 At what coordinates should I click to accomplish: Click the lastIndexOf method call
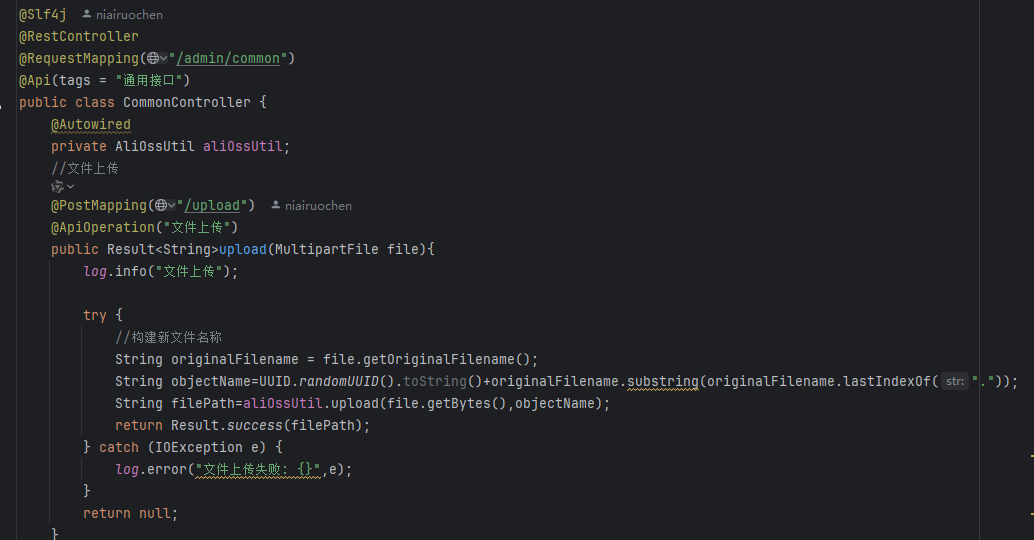point(887,381)
